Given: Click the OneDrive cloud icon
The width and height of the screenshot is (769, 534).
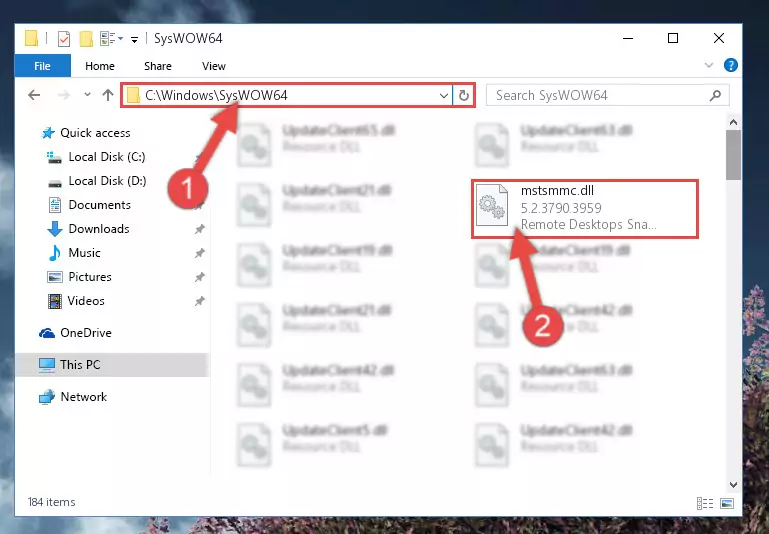Looking at the screenshot, I should coord(47,333).
